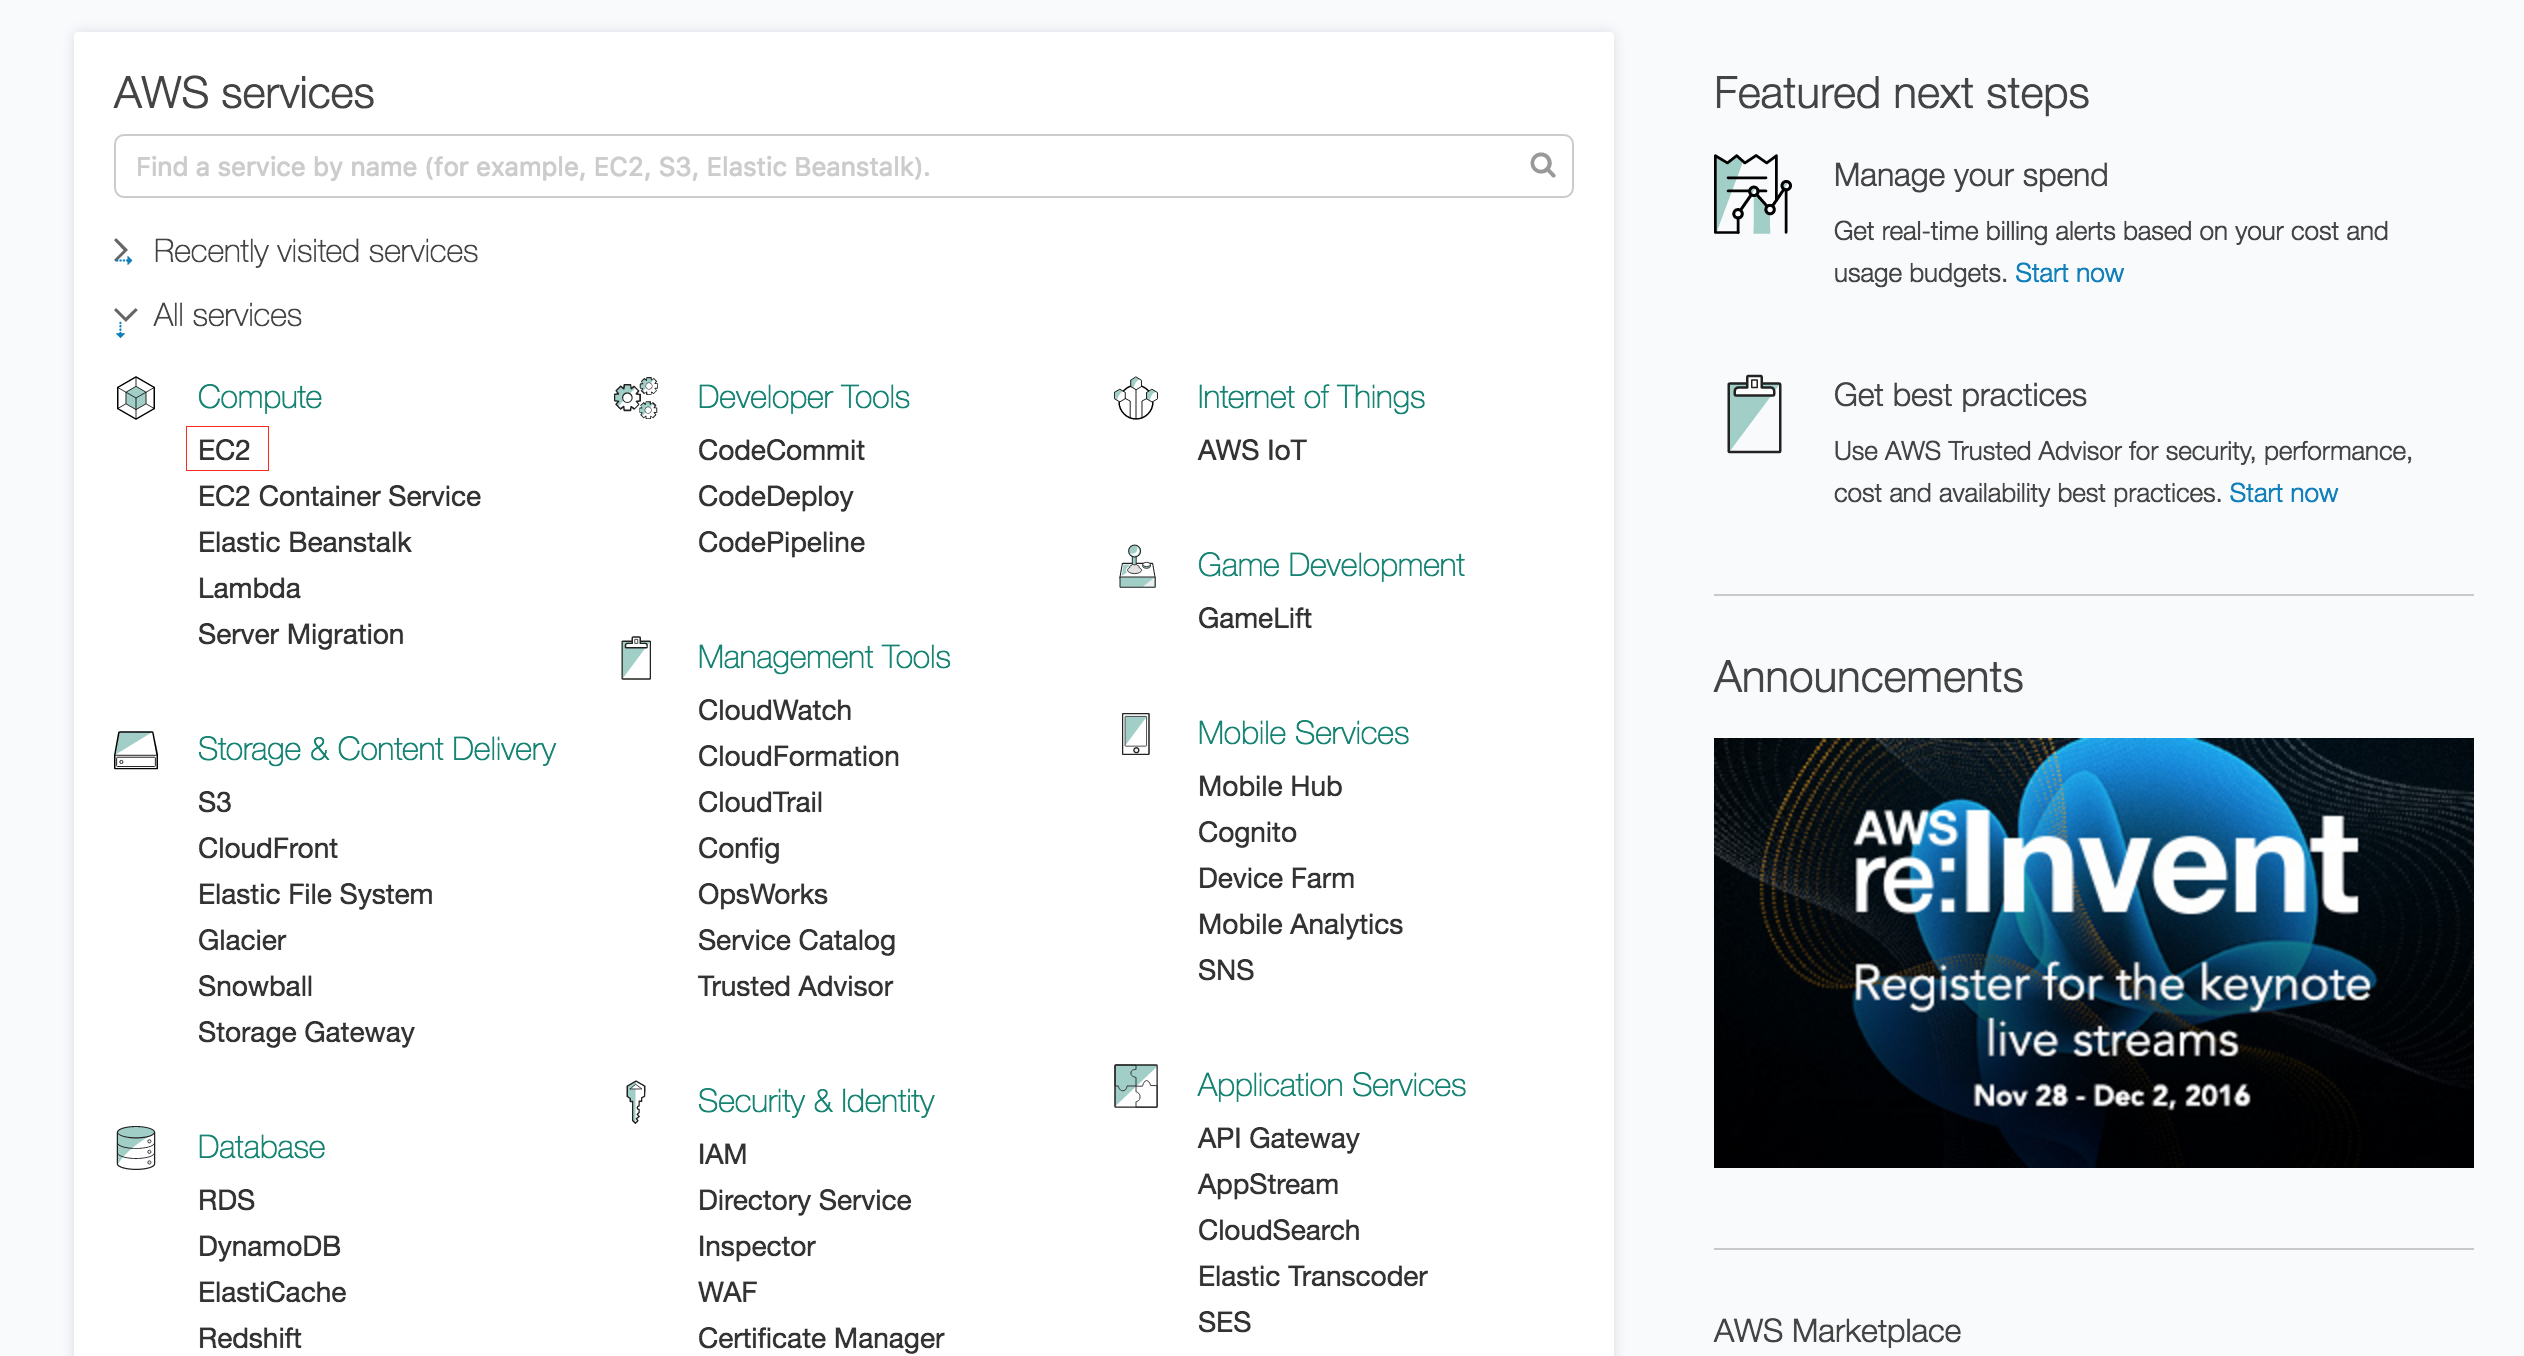2524x1356 pixels.
Task: Click the search magnifier icon
Action: [1543, 166]
